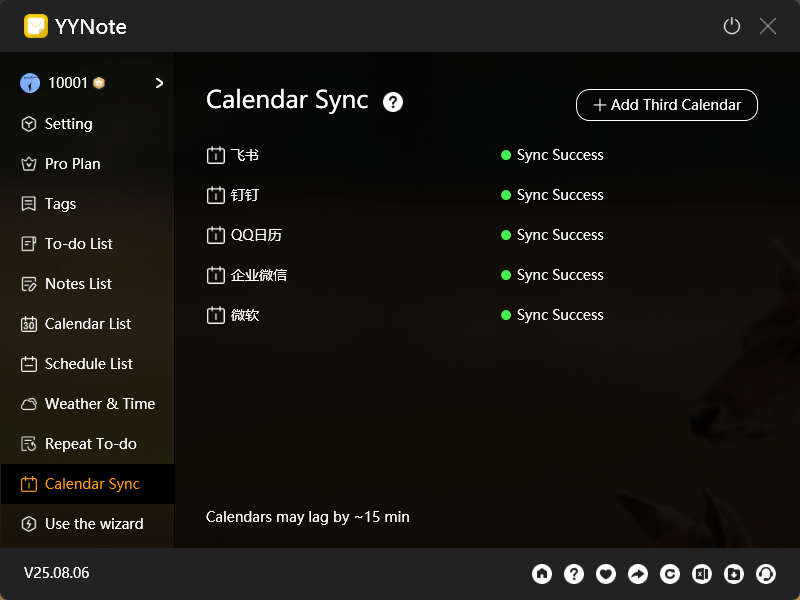Click the calendar icon next to 飞书
The height and width of the screenshot is (600, 800).
coord(215,155)
